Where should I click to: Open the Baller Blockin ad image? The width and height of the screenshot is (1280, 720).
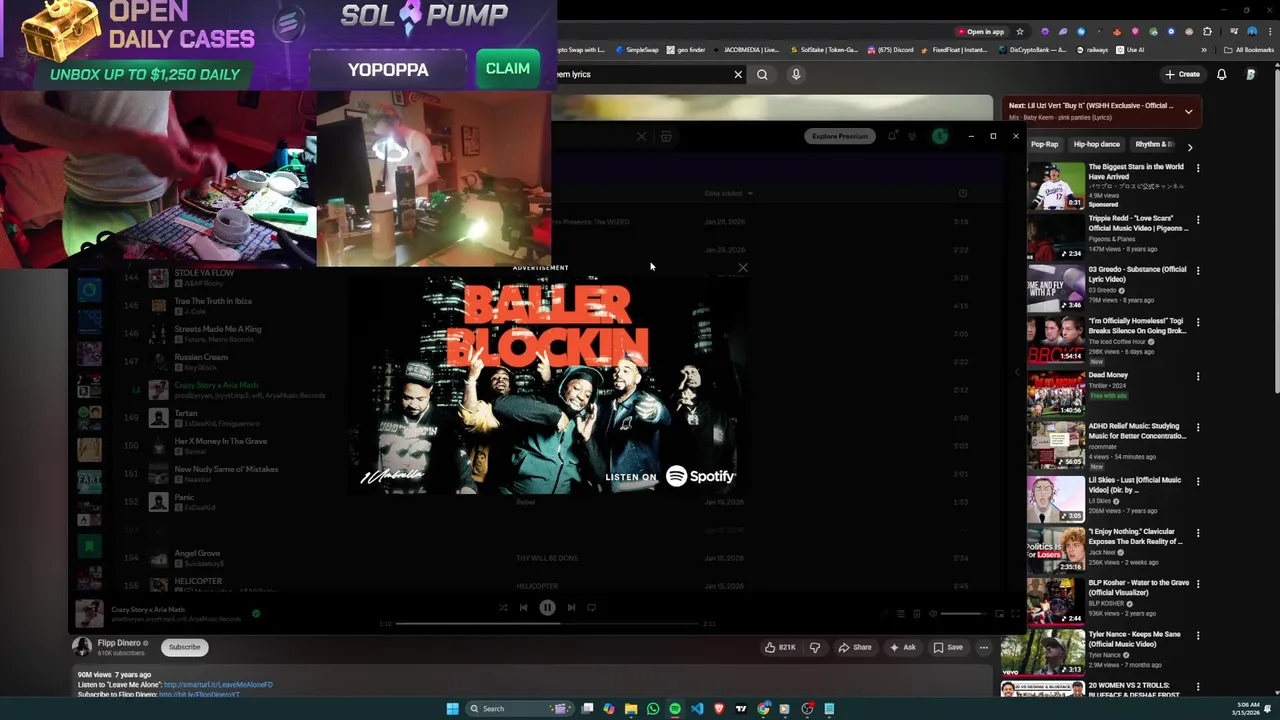547,384
